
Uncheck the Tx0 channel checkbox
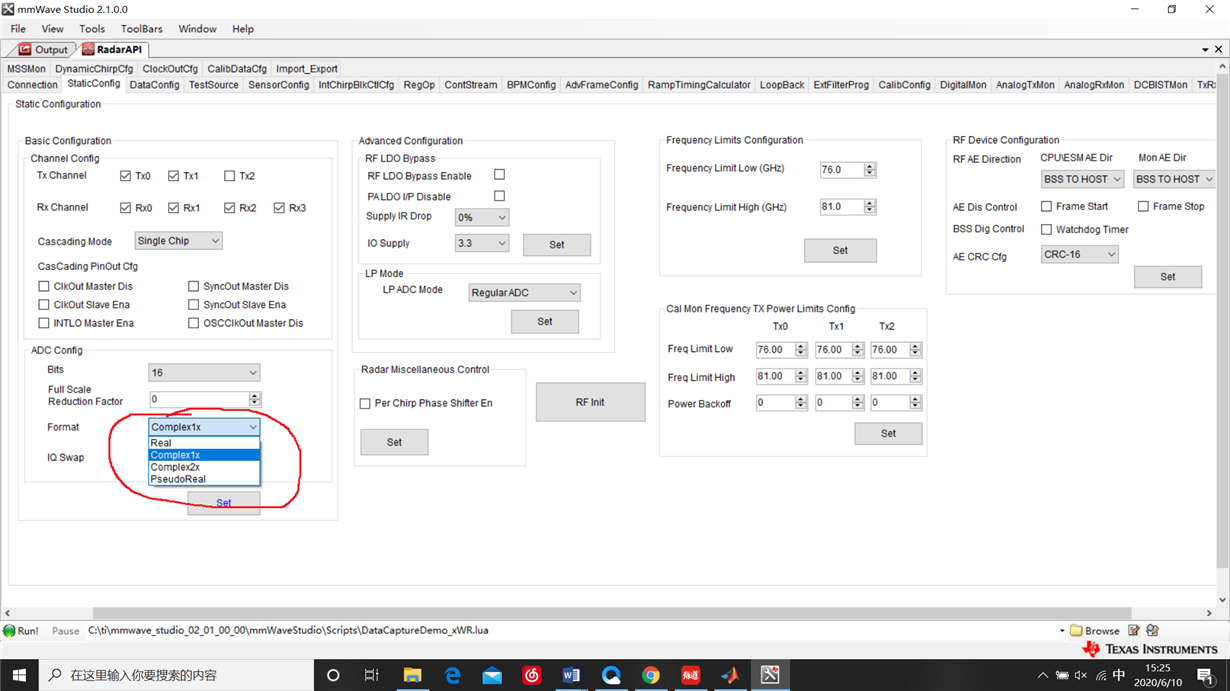[x=125, y=176]
